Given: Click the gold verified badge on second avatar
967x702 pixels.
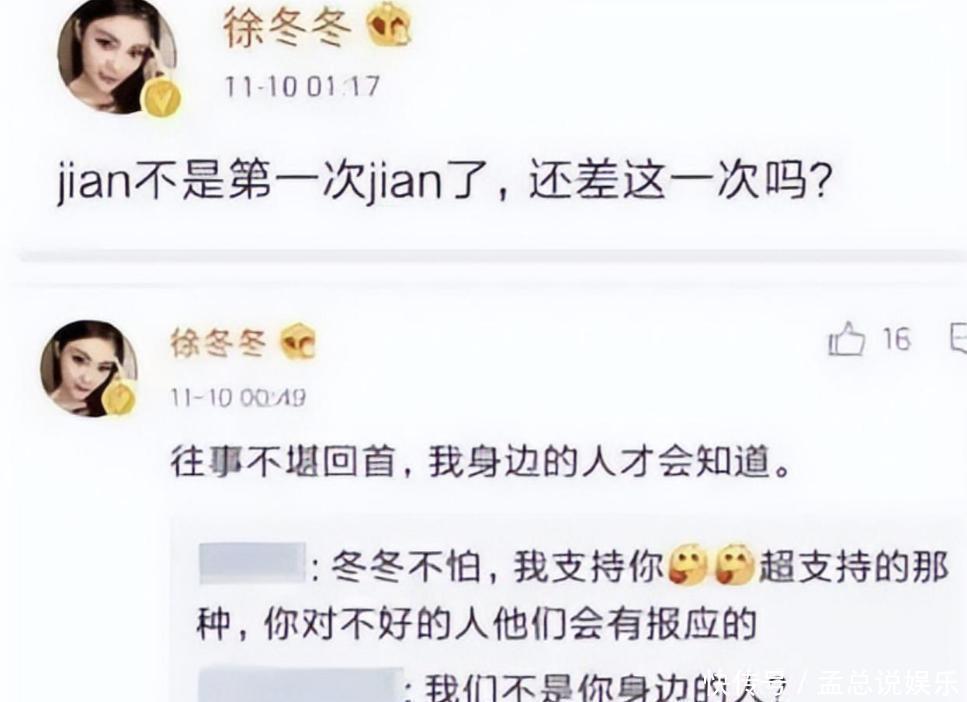Looking at the screenshot, I should (x=118, y=398).
